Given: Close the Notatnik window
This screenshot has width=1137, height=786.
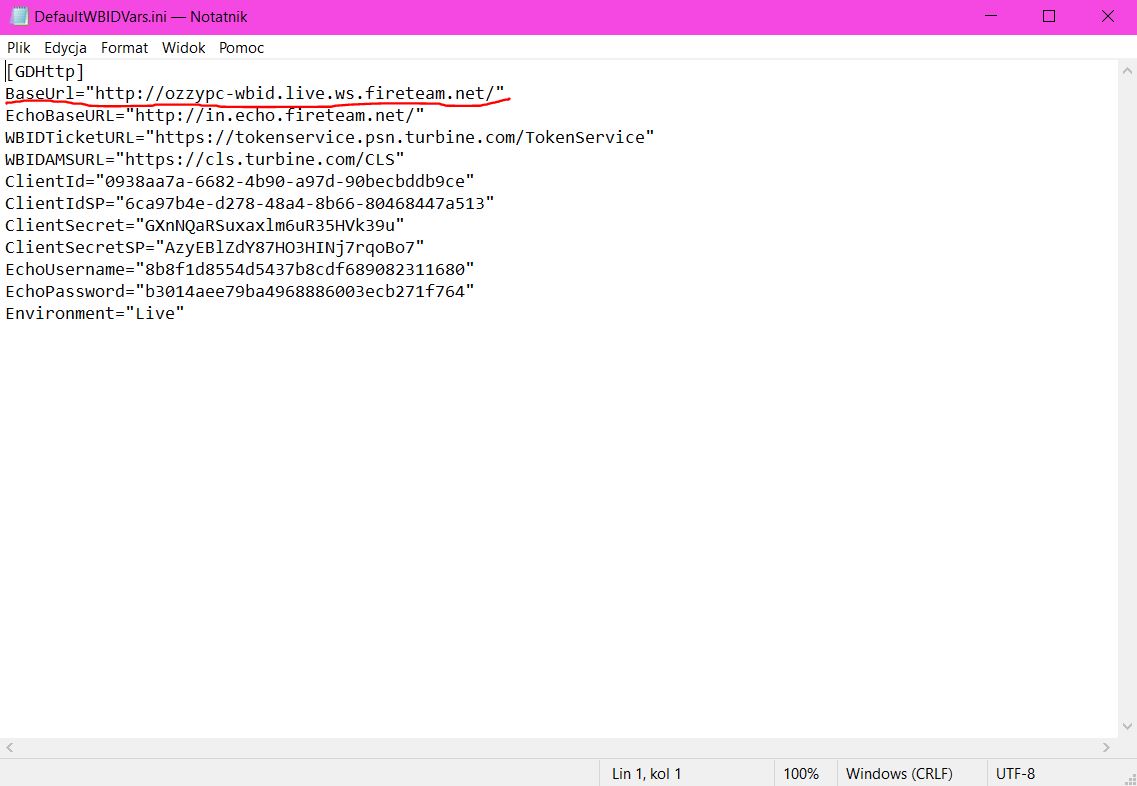Looking at the screenshot, I should 1107,16.
